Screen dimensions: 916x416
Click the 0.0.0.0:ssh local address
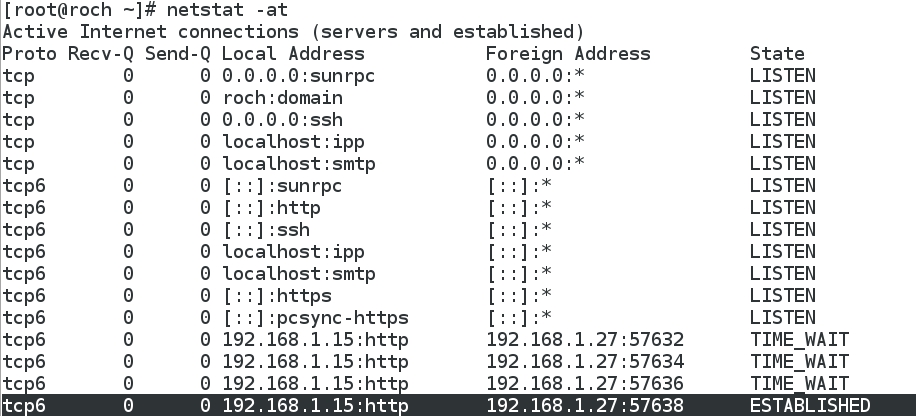tap(282, 120)
